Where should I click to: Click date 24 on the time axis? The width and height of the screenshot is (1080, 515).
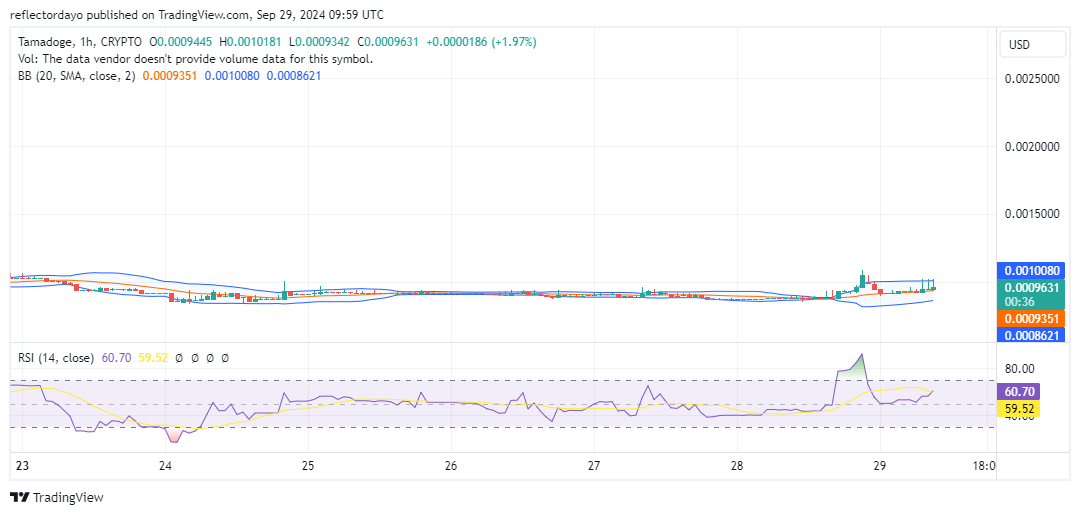click(165, 465)
